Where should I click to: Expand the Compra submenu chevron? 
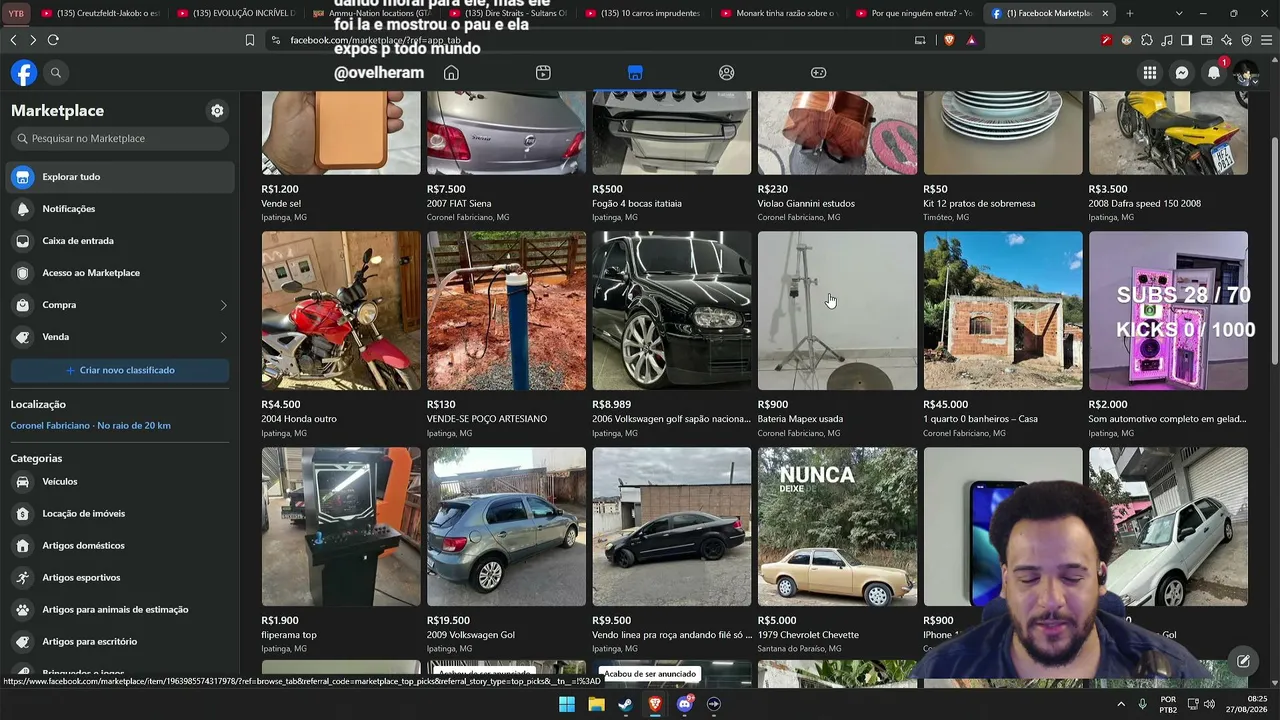(223, 305)
